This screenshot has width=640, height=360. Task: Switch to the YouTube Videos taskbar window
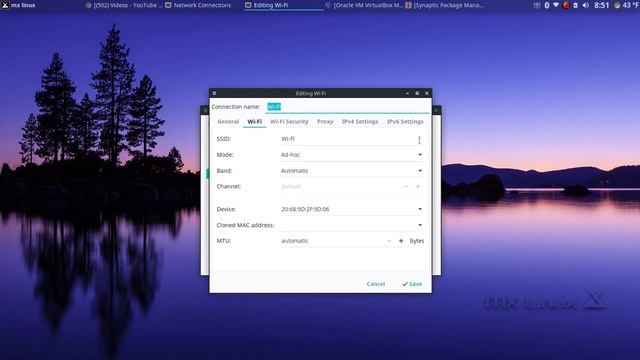click(x=124, y=5)
